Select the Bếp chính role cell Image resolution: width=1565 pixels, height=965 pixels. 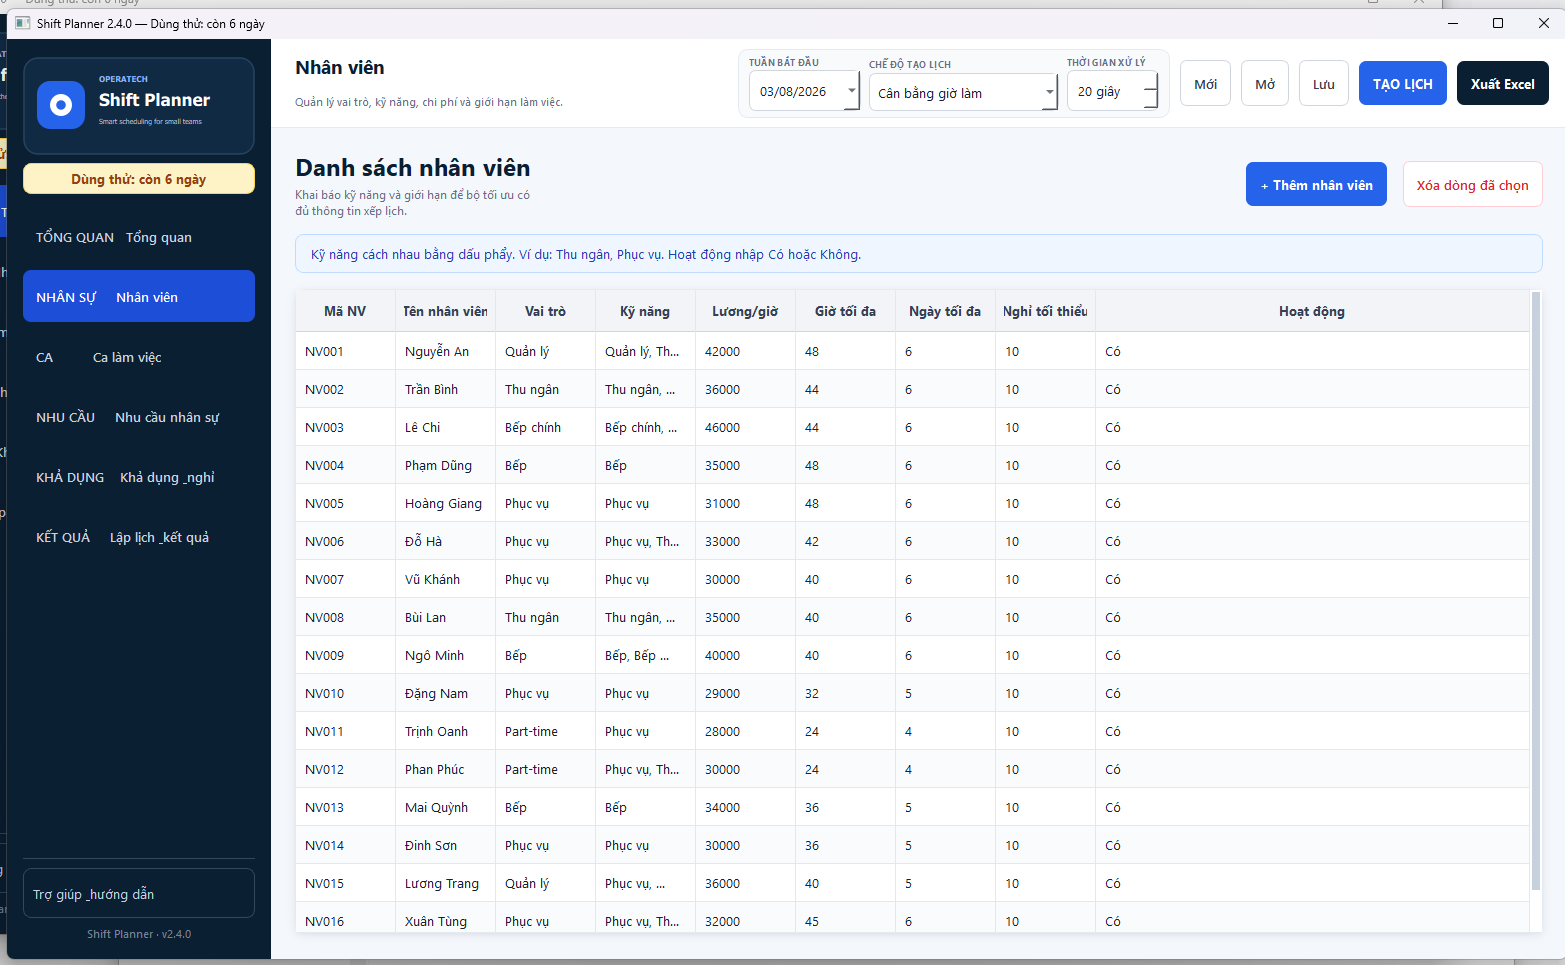pyautogui.click(x=545, y=427)
